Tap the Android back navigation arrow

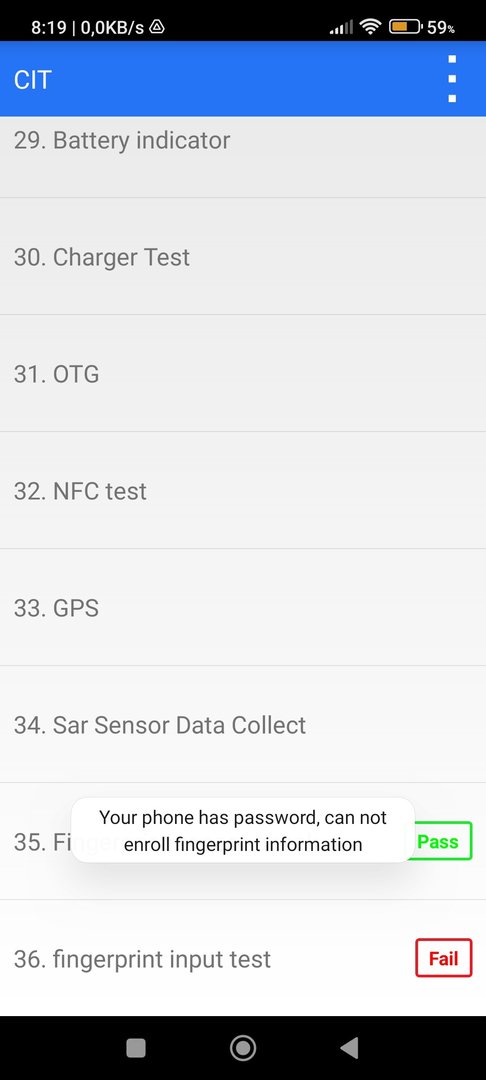click(350, 1048)
